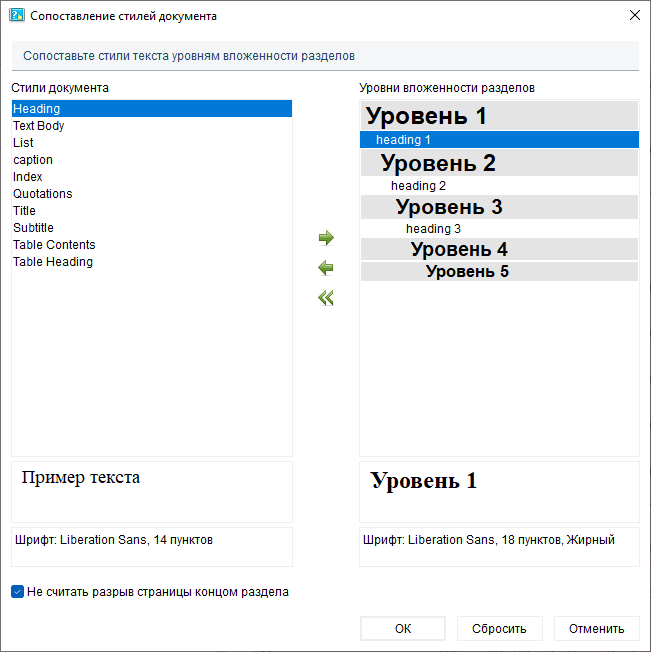Click the Отменить cancel button
This screenshot has height=652, width=651.
[x=596, y=628]
